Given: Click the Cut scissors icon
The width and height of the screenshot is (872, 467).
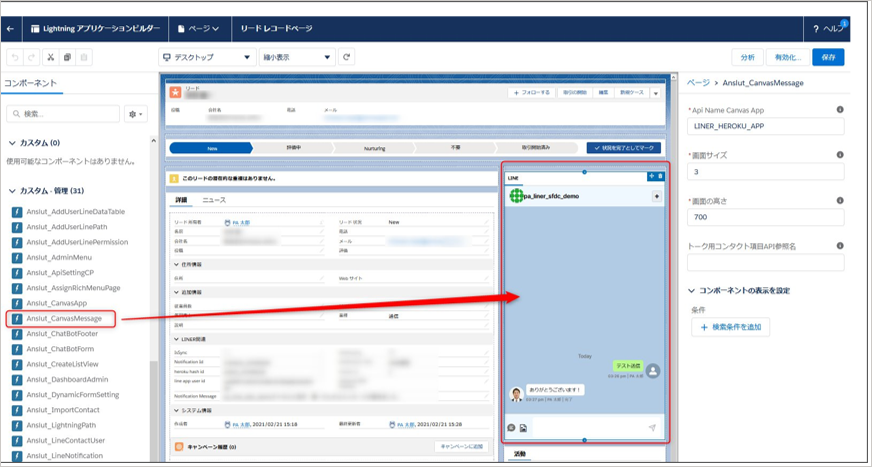Looking at the screenshot, I should 50,57.
